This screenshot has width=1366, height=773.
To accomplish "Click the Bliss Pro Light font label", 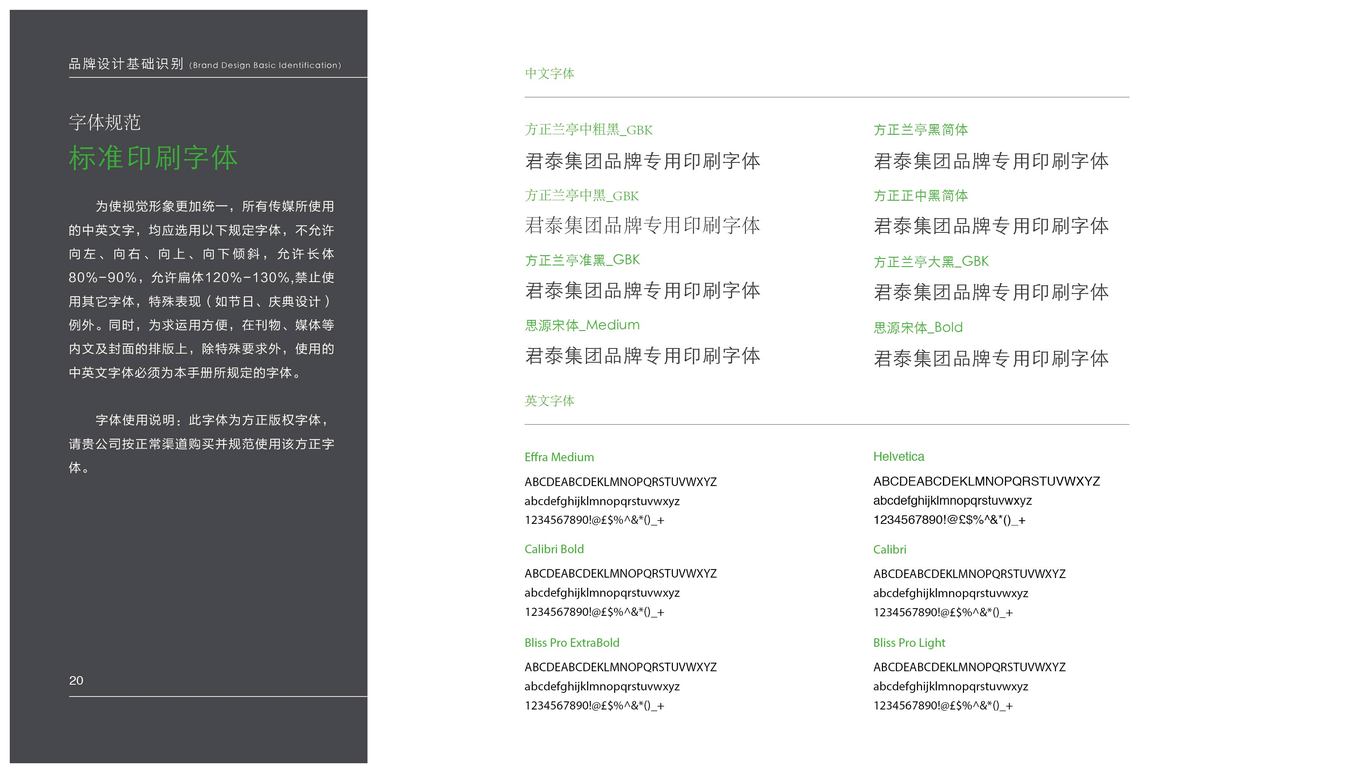I will (909, 643).
